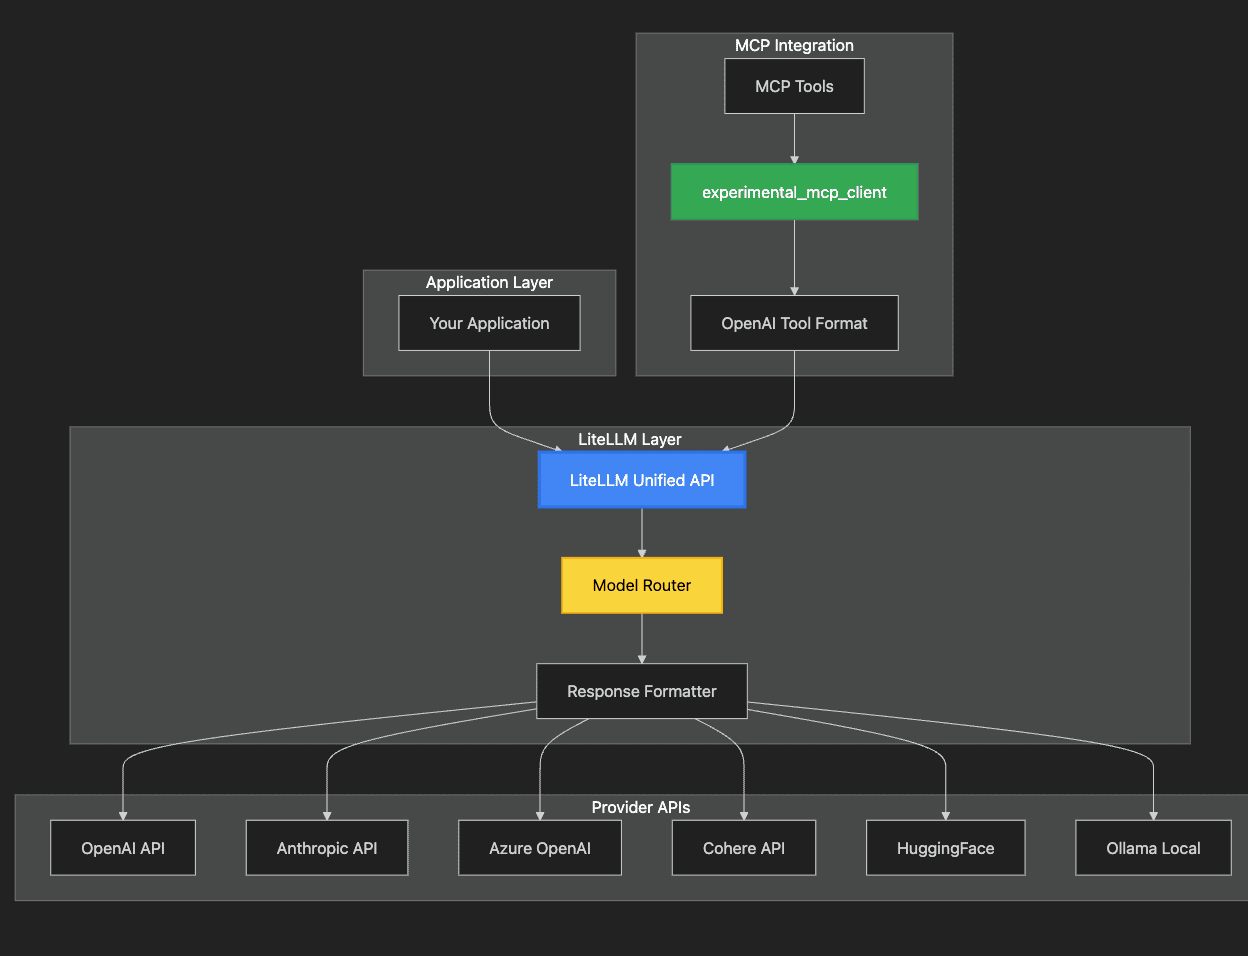Image resolution: width=1248 pixels, height=956 pixels.
Task: Click the Anthropic API node
Action: [327, 848]
